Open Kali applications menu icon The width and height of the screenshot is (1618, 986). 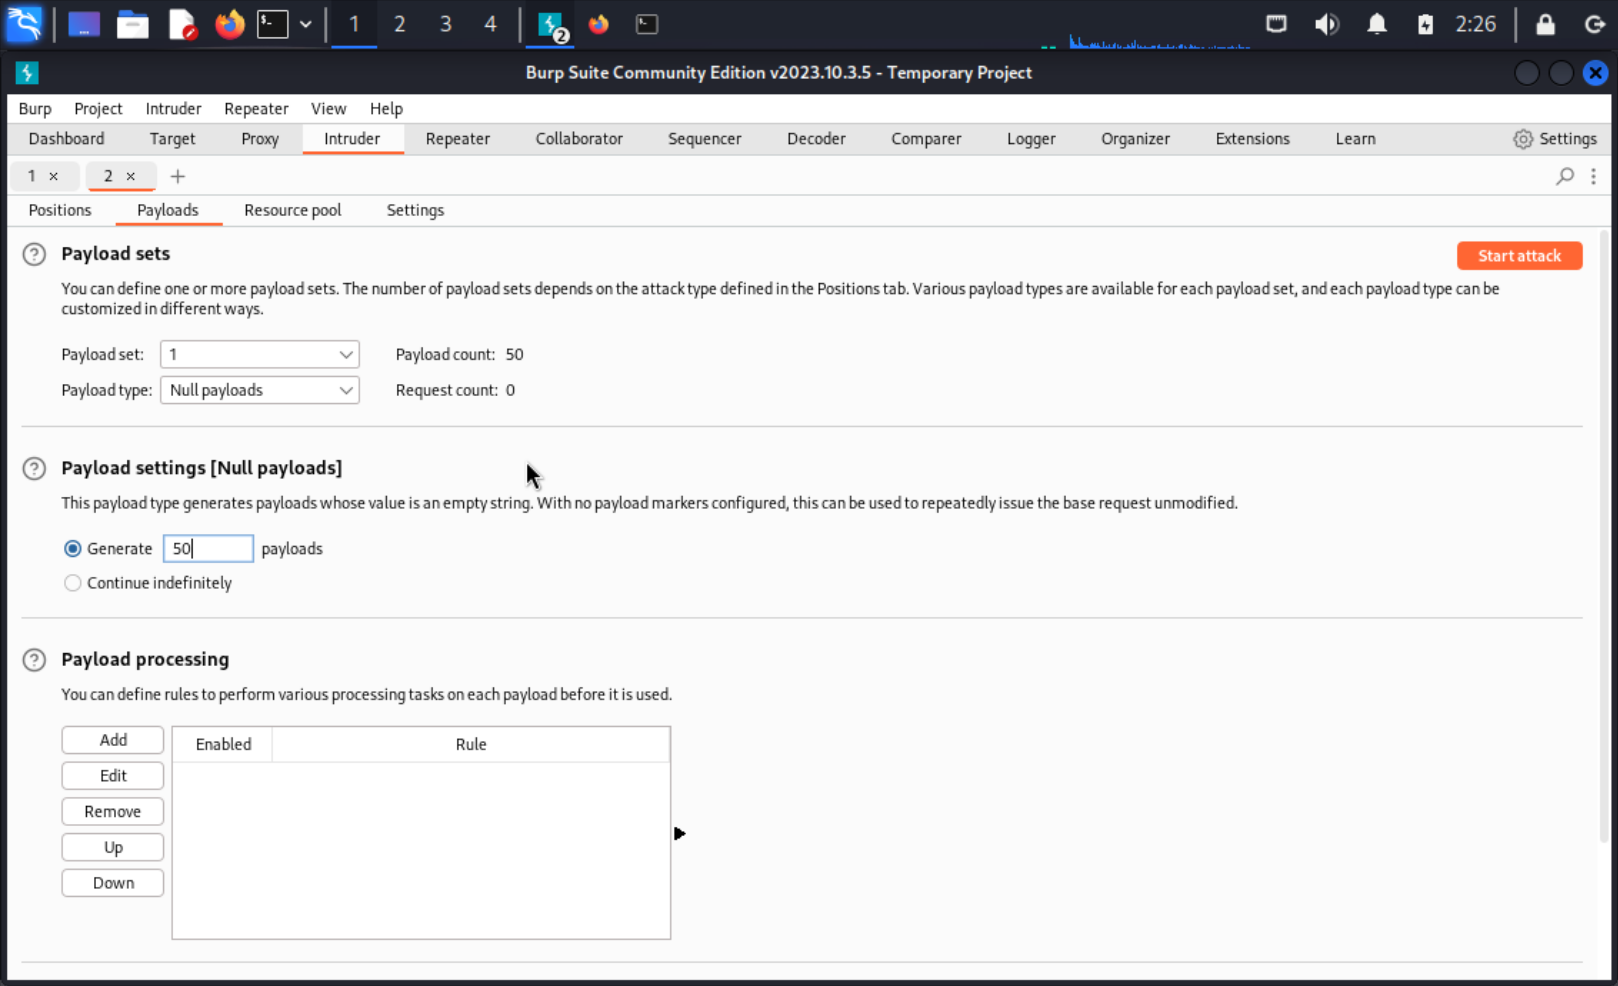coord(24,24)
